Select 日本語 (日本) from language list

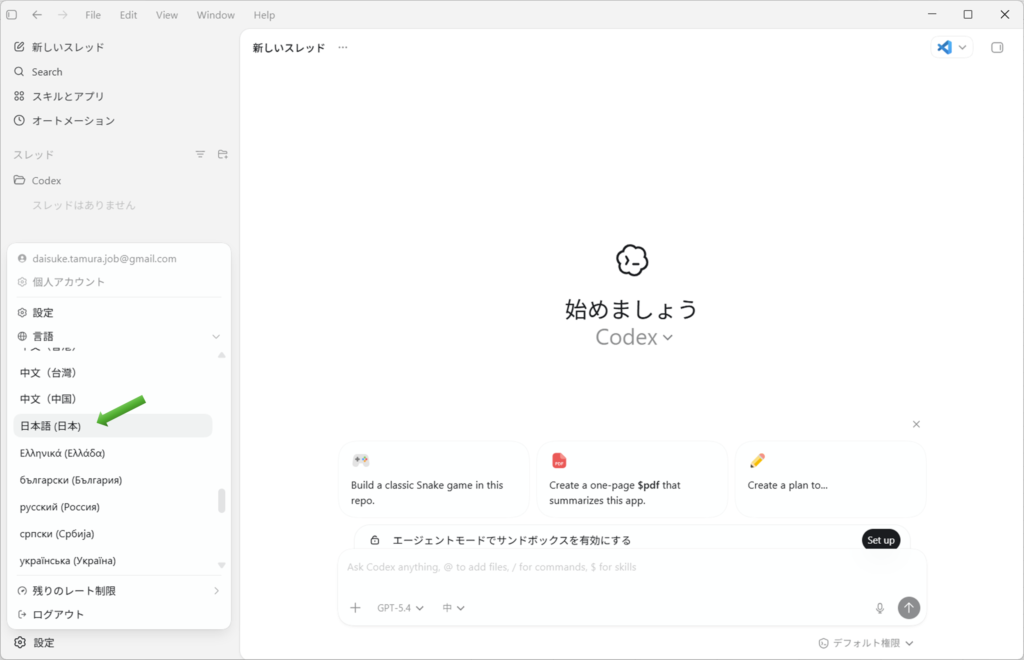pyautogui.click(x=51, y=426)
